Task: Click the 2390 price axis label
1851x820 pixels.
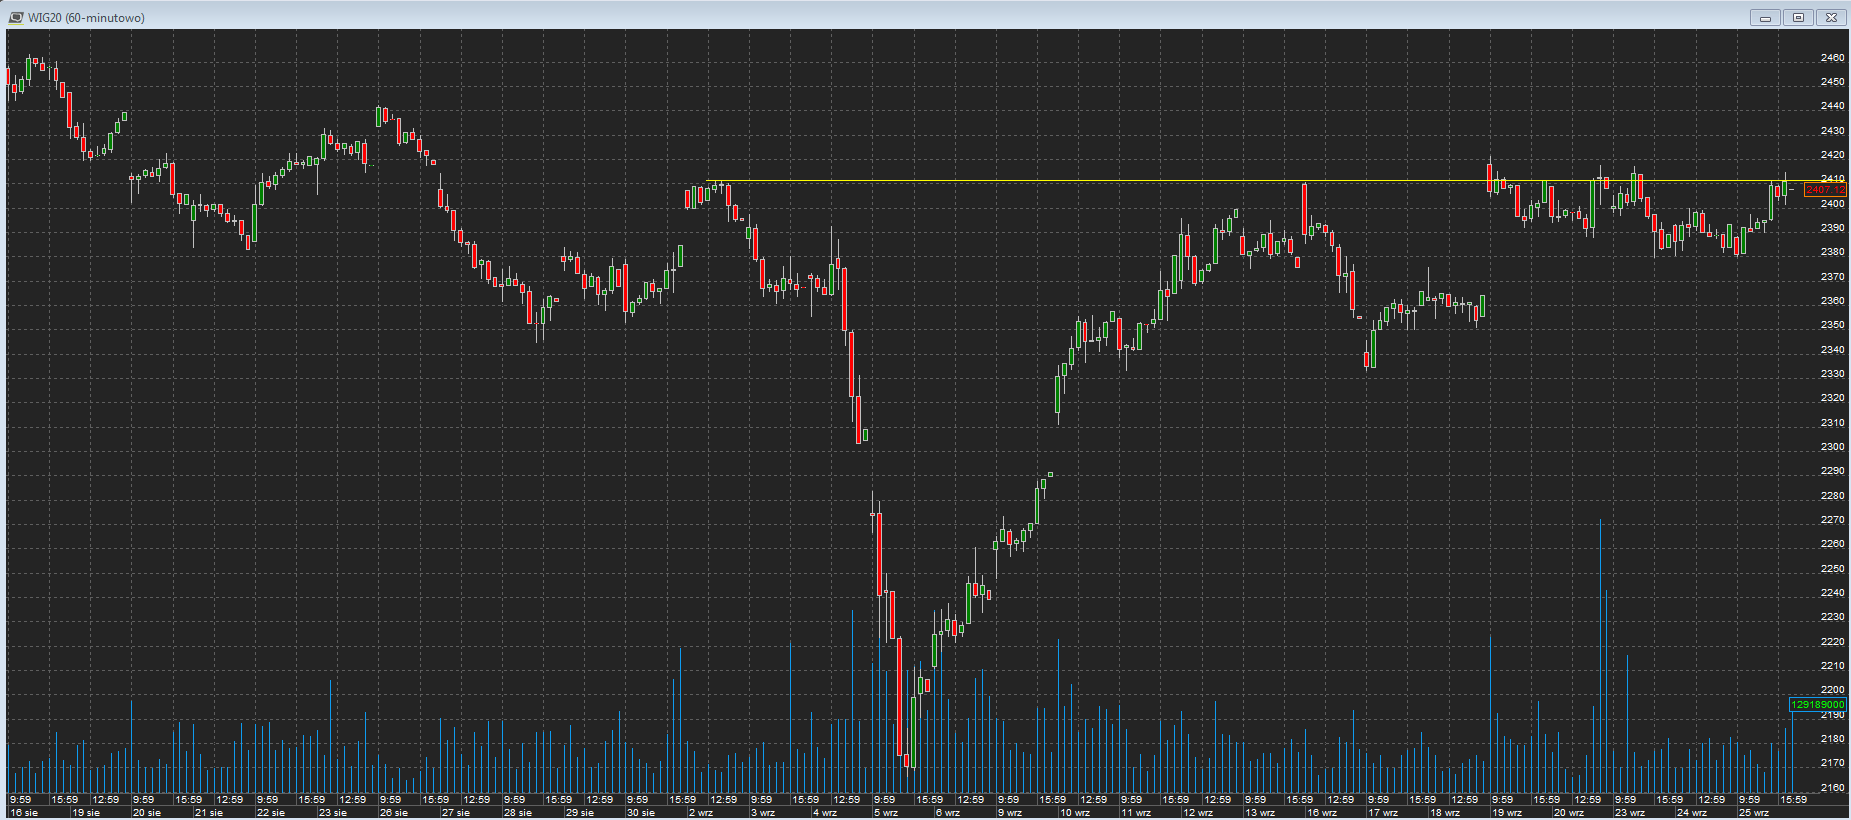Action: click(1833, 228)
